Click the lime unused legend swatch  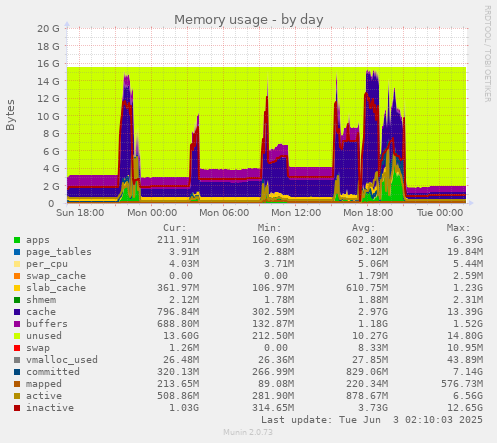pyautogui.click(x=17, y=336)
